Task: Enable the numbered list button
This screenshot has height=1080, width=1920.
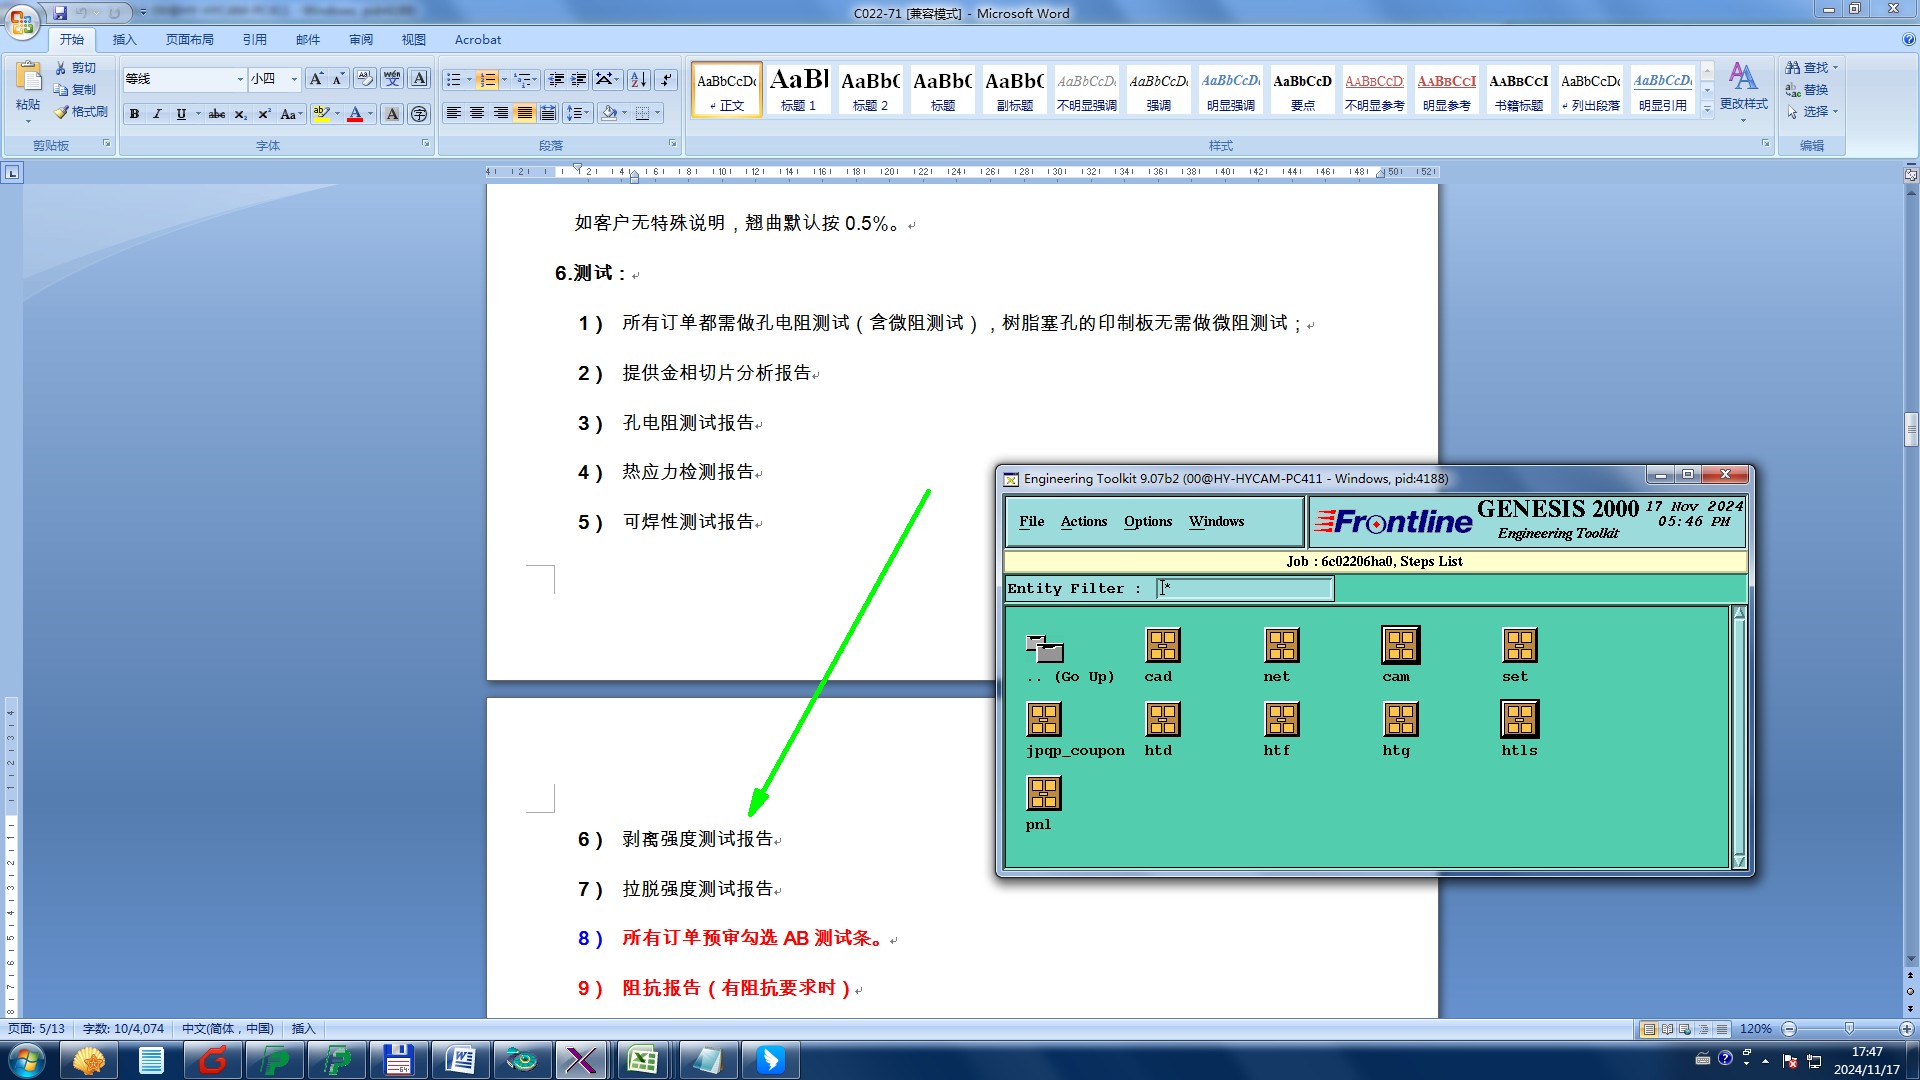Action: tap(487, 80)
